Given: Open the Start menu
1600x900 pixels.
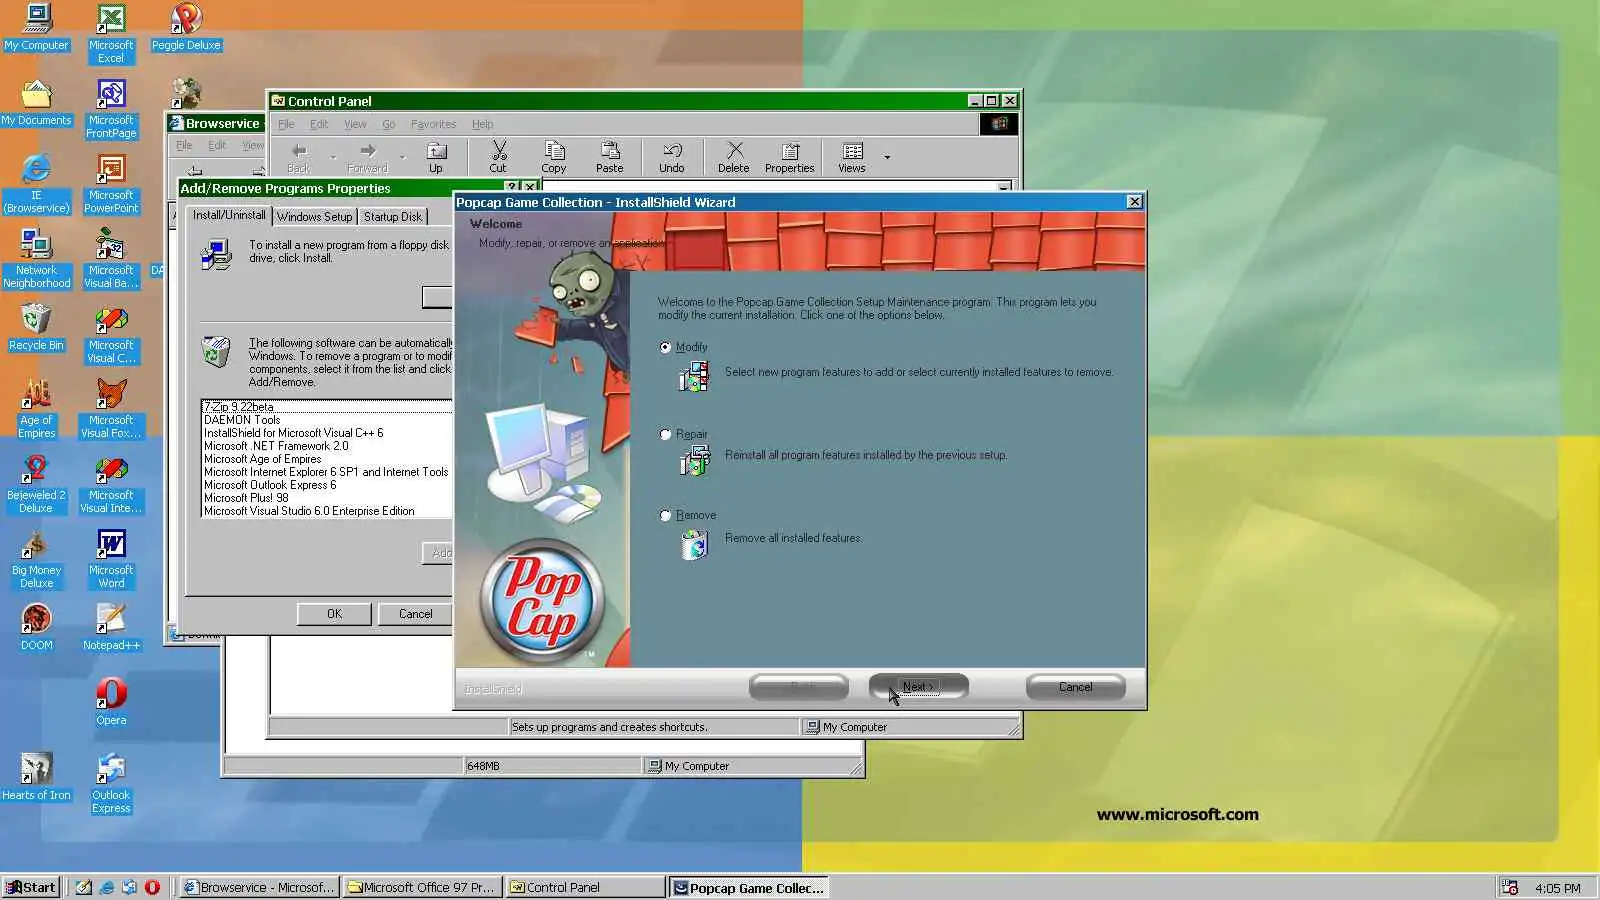Looking at the screenshot, I should click(31, 887).
